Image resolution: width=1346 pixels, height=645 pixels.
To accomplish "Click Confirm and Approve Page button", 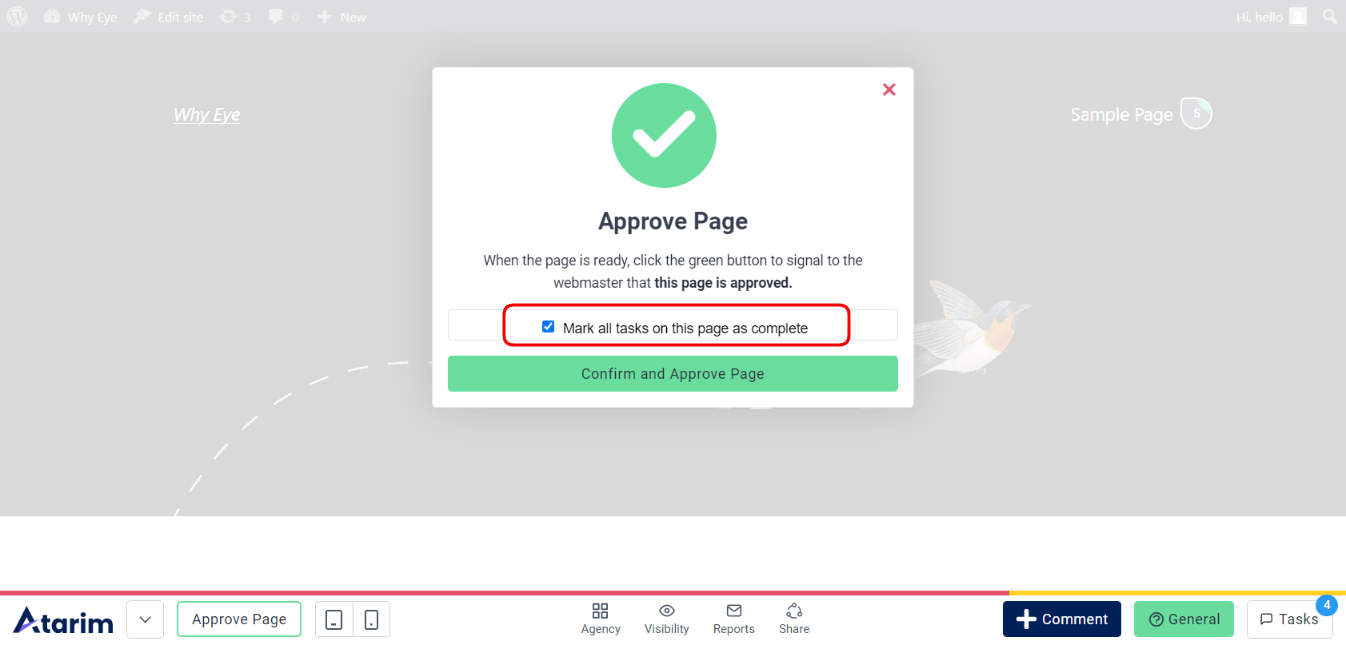I will click(673, 374).
